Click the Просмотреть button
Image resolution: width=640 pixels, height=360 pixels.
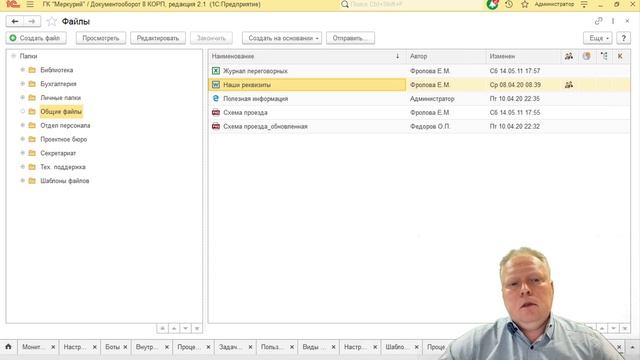click(x=101, y=38)
